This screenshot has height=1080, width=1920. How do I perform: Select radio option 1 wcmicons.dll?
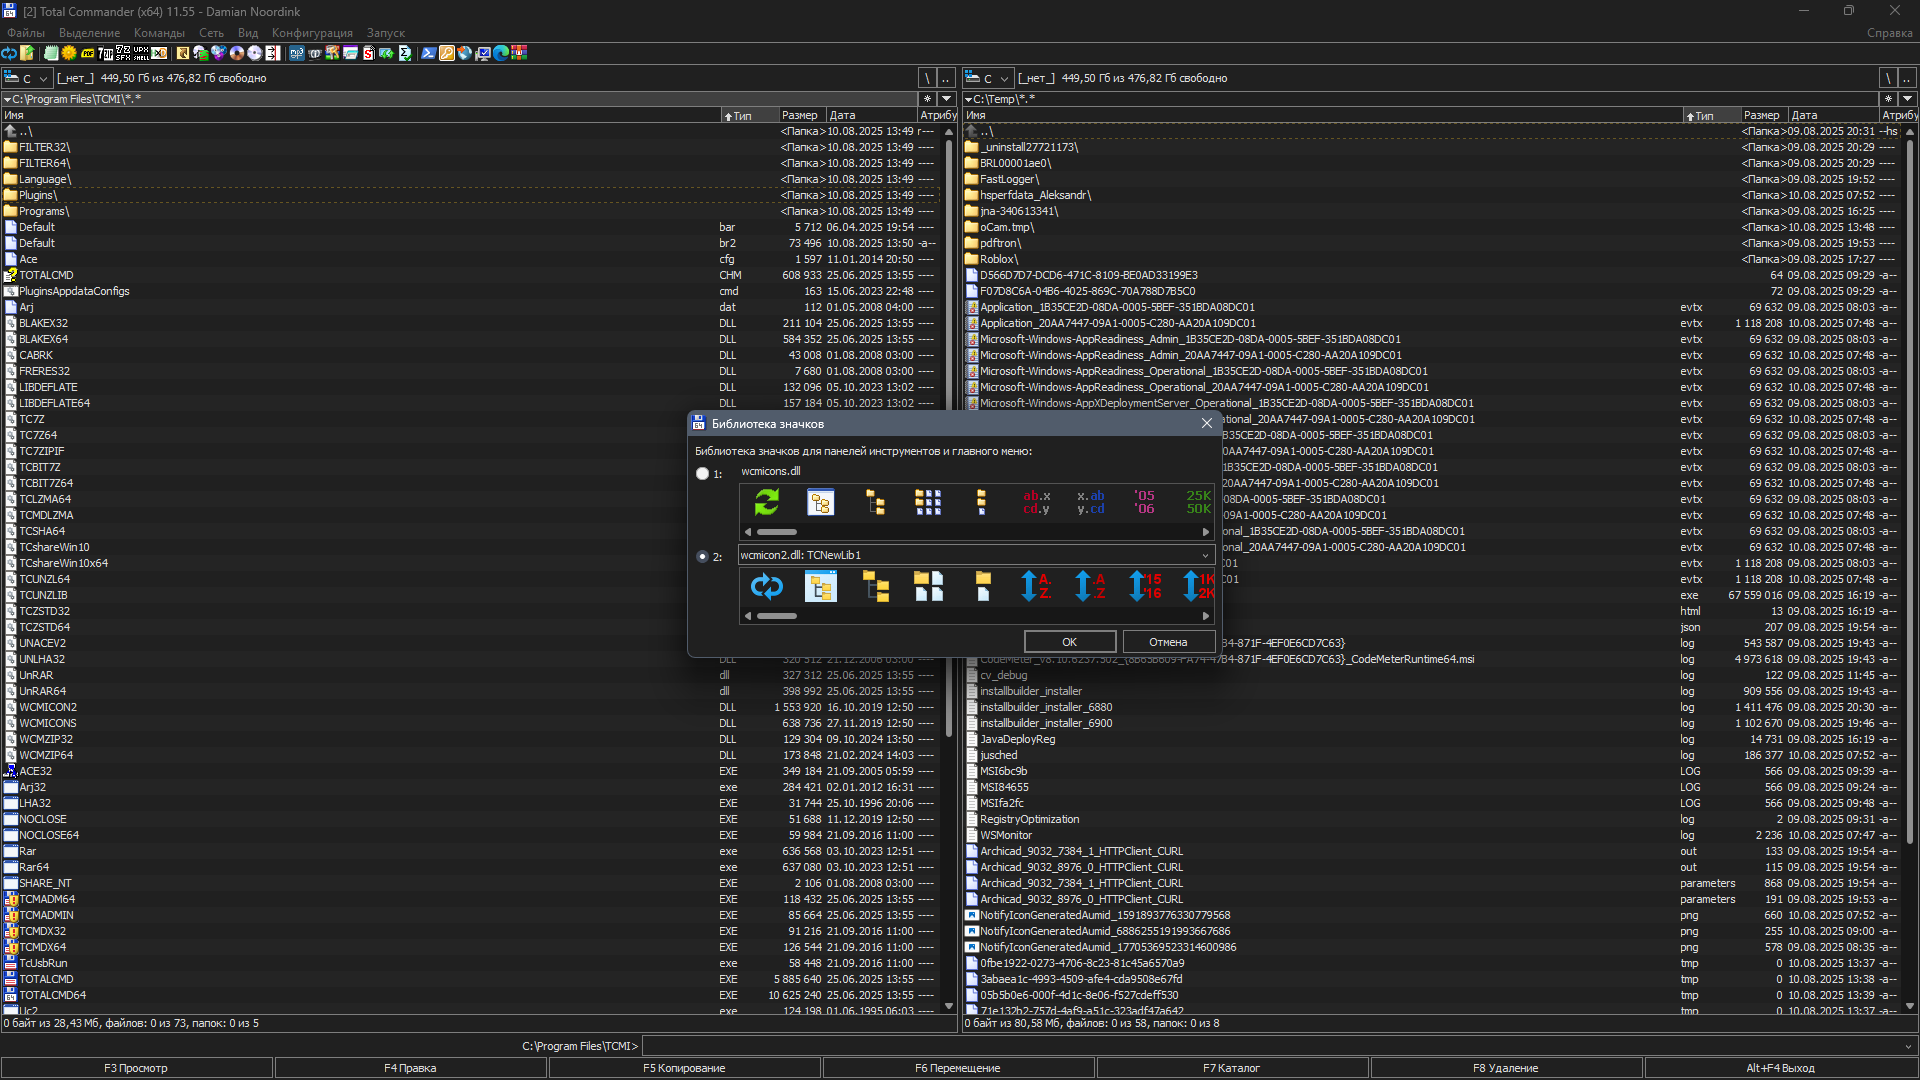(x=702, y=474)
